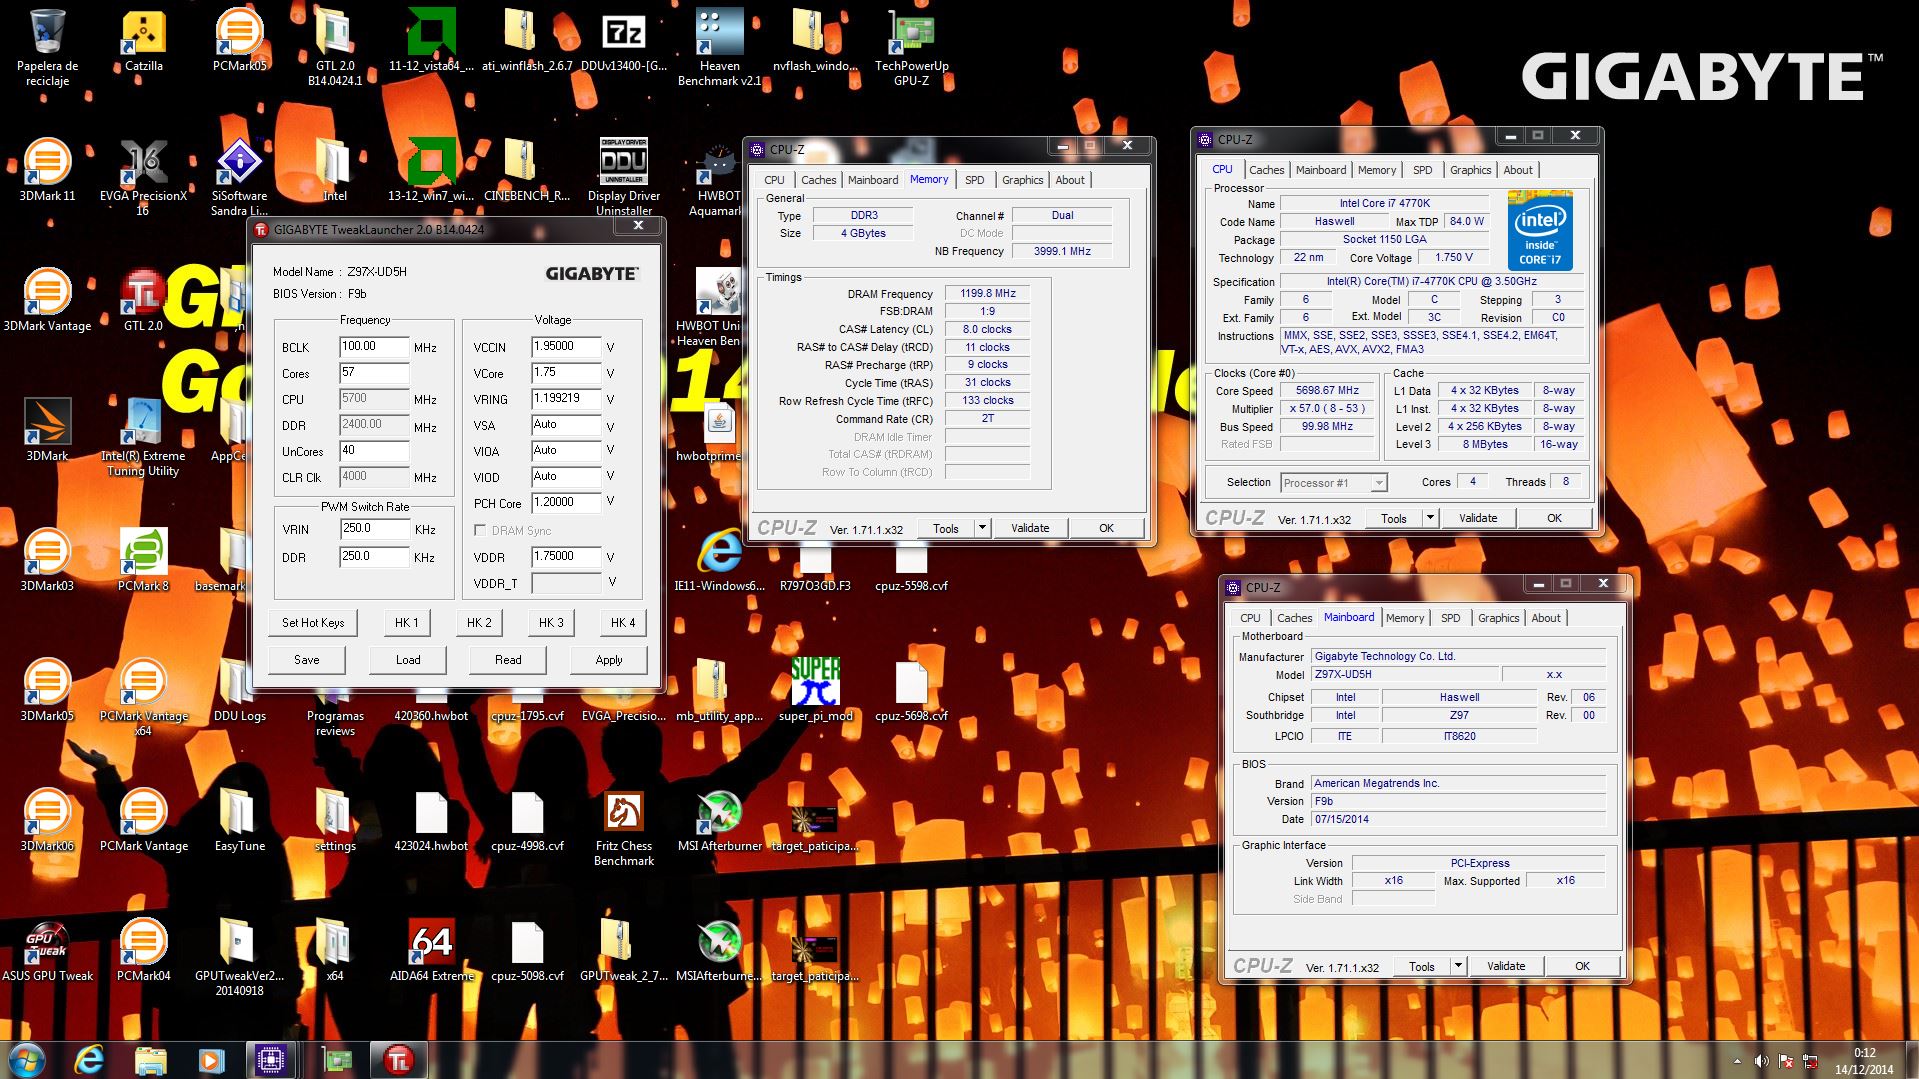Click the VCCIN voltage input field
The height and width of the screenshot is (1079, 1919).
pos(566,347)
